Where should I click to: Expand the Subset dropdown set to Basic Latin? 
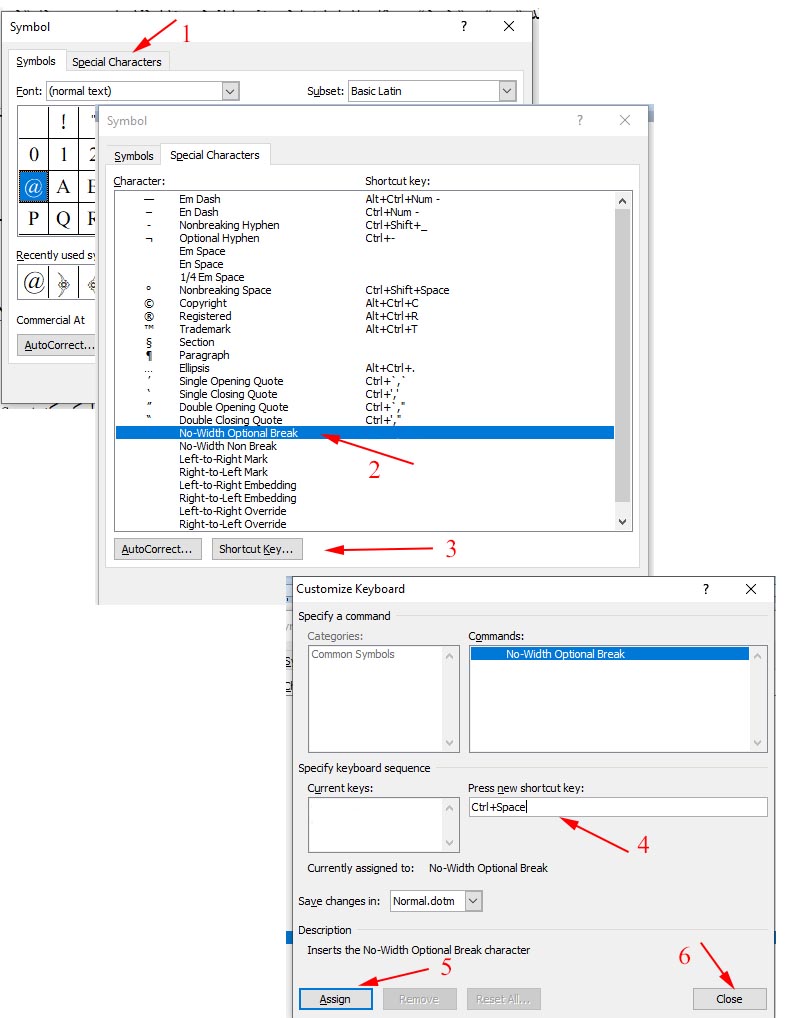pyautogui.click(x=506, y=91)
